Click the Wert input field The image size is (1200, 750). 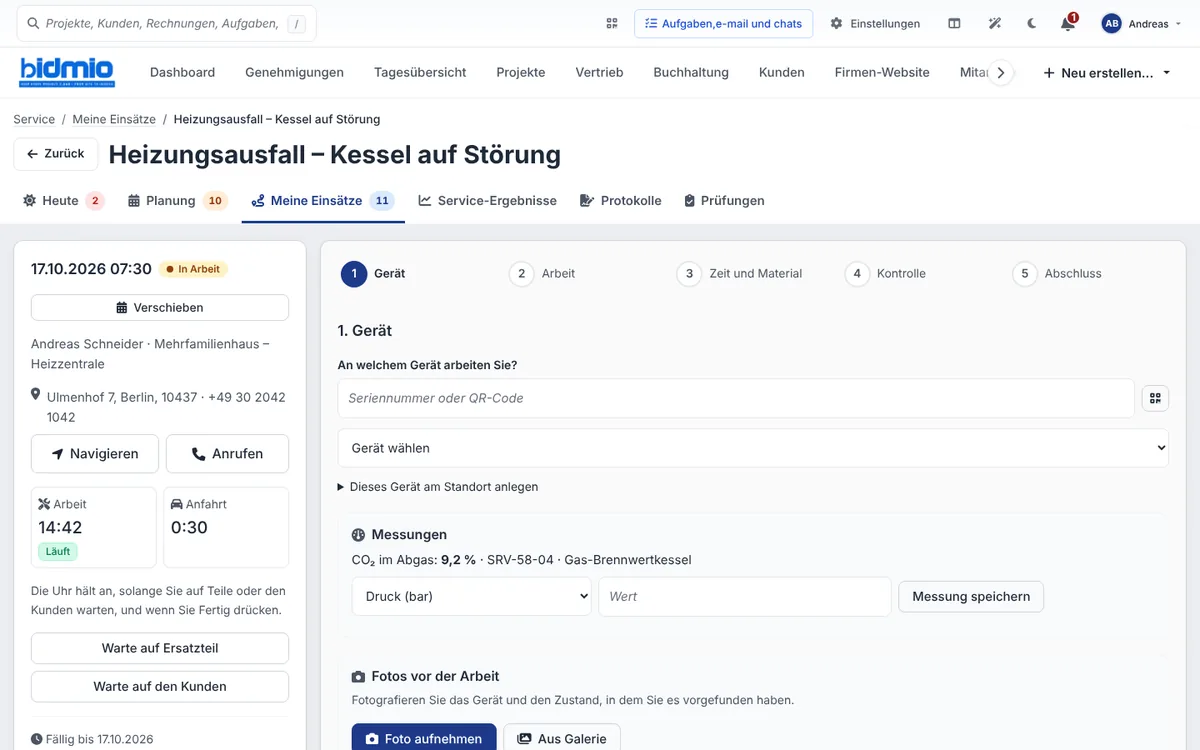pyautogui.click(x=745, y=596)
